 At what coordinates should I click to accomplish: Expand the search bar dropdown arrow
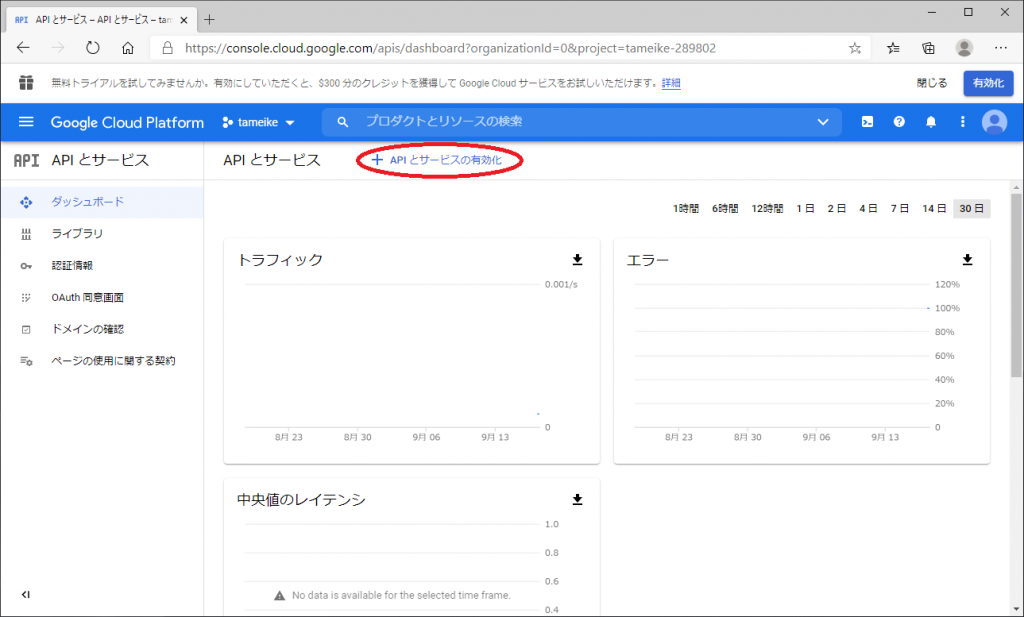tap(823, 122)
